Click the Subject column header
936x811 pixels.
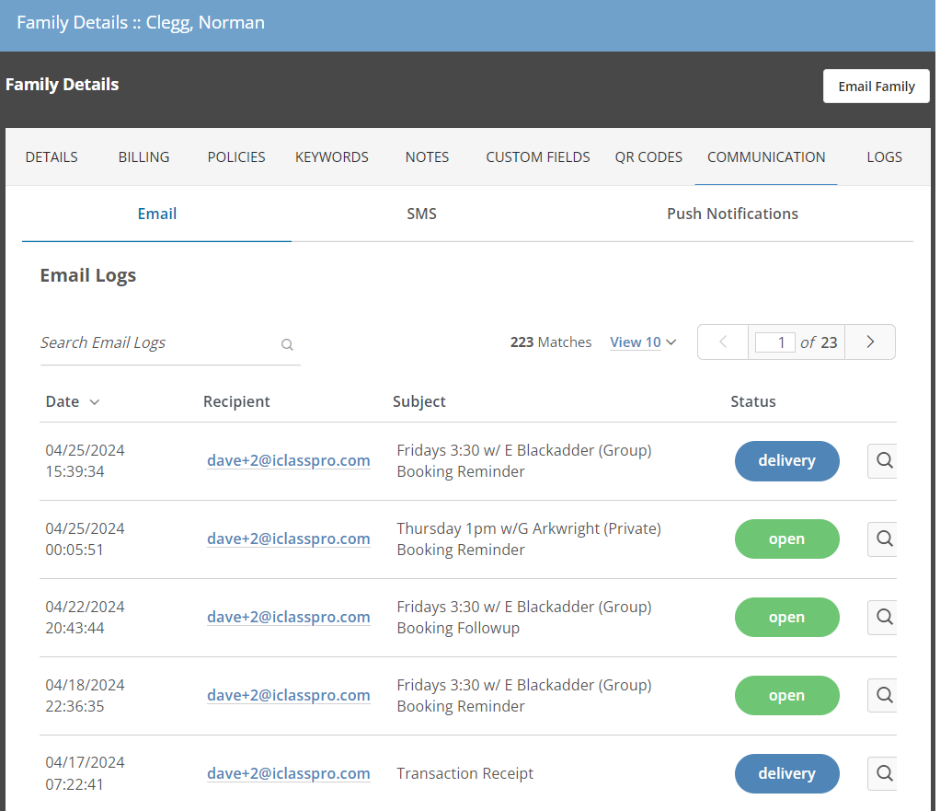tap(419, 402)
